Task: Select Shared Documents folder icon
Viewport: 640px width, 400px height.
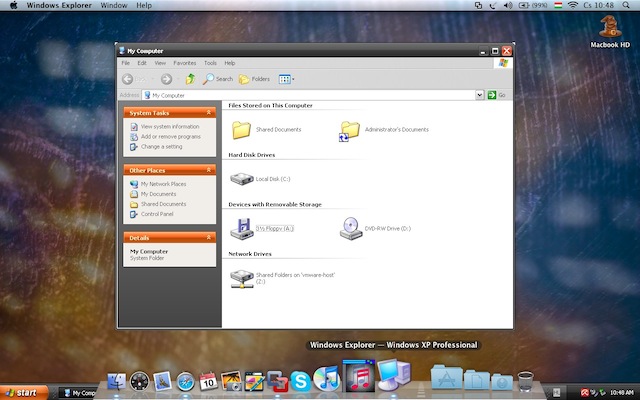Action: tap(241, 130)
